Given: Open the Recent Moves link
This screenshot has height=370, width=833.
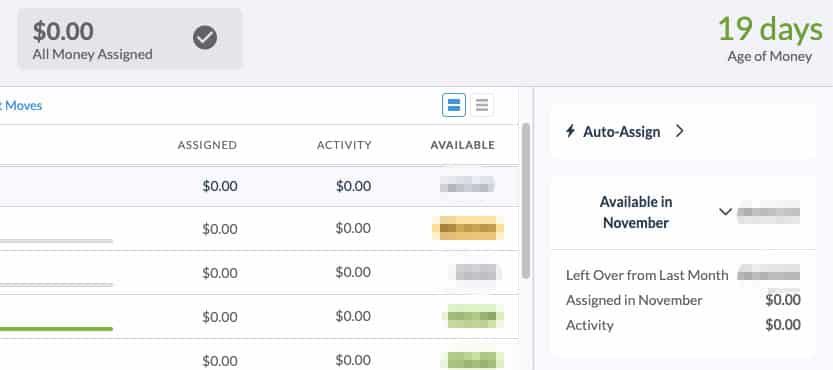Looking at the screenshot, I should tap(20, 105).
